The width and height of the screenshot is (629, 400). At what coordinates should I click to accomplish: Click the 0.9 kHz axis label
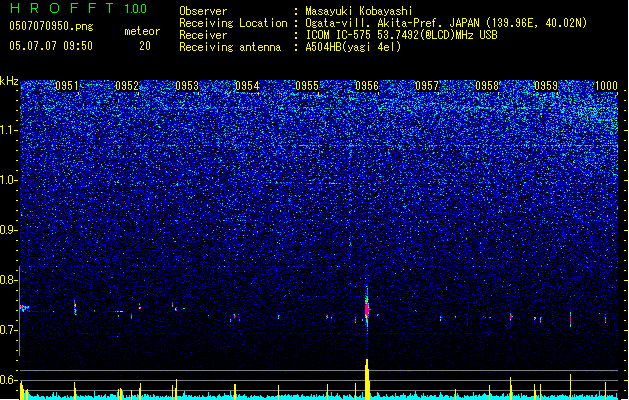9,230
